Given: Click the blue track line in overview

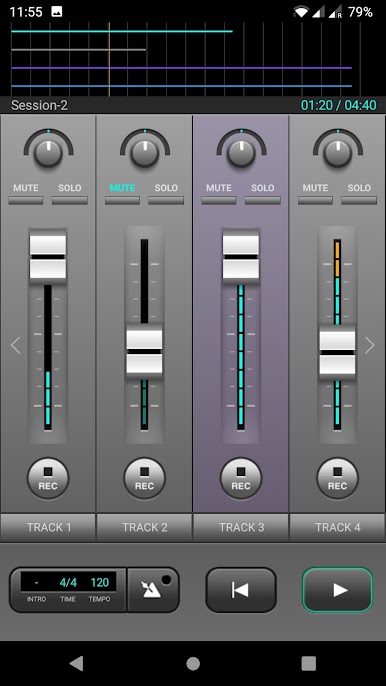Looking at the screenshot, I should click(182, 86).
